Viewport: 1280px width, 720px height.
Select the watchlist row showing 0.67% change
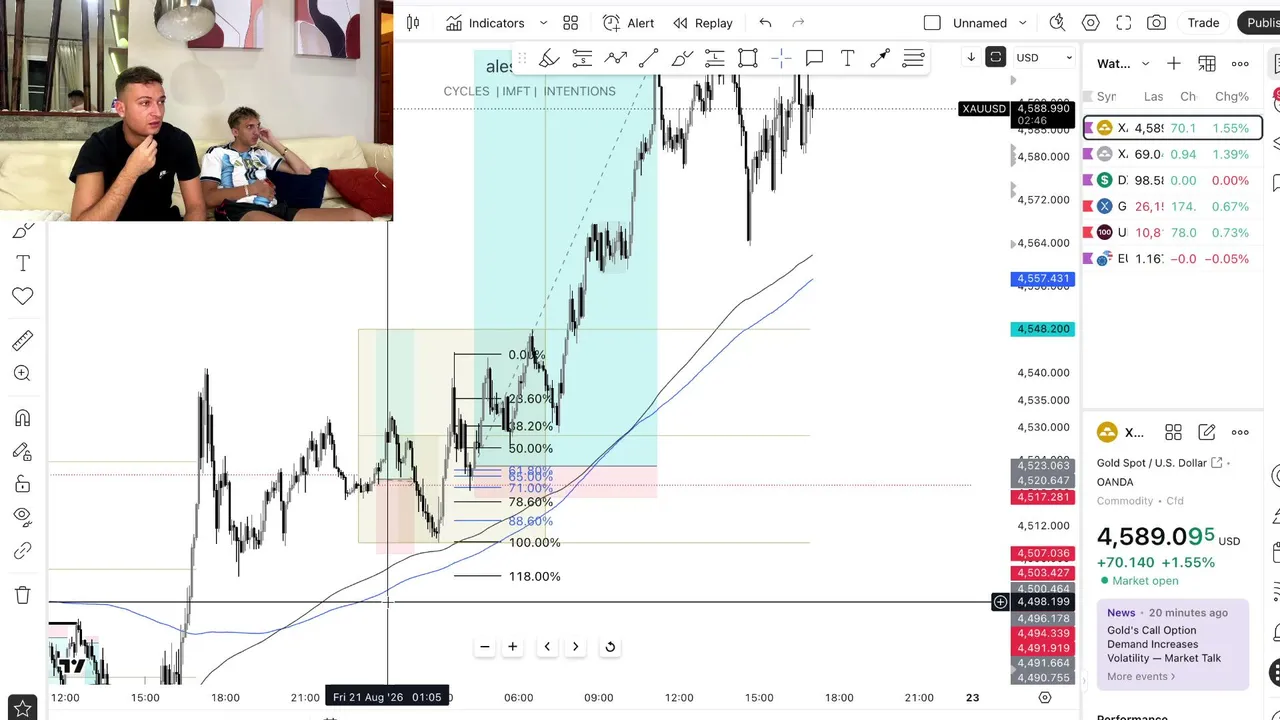coord(1173,206)
